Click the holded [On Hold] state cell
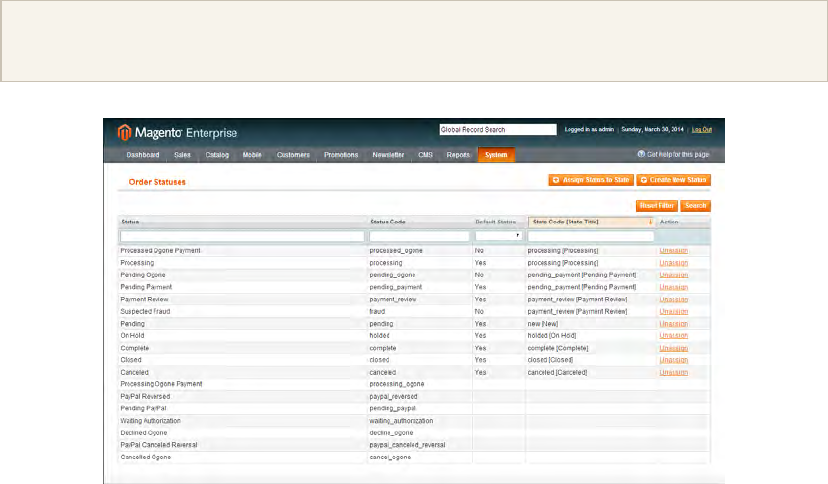The height and width of the screenshot is (484, 828). pyautogui.click(x=552, y=336)
